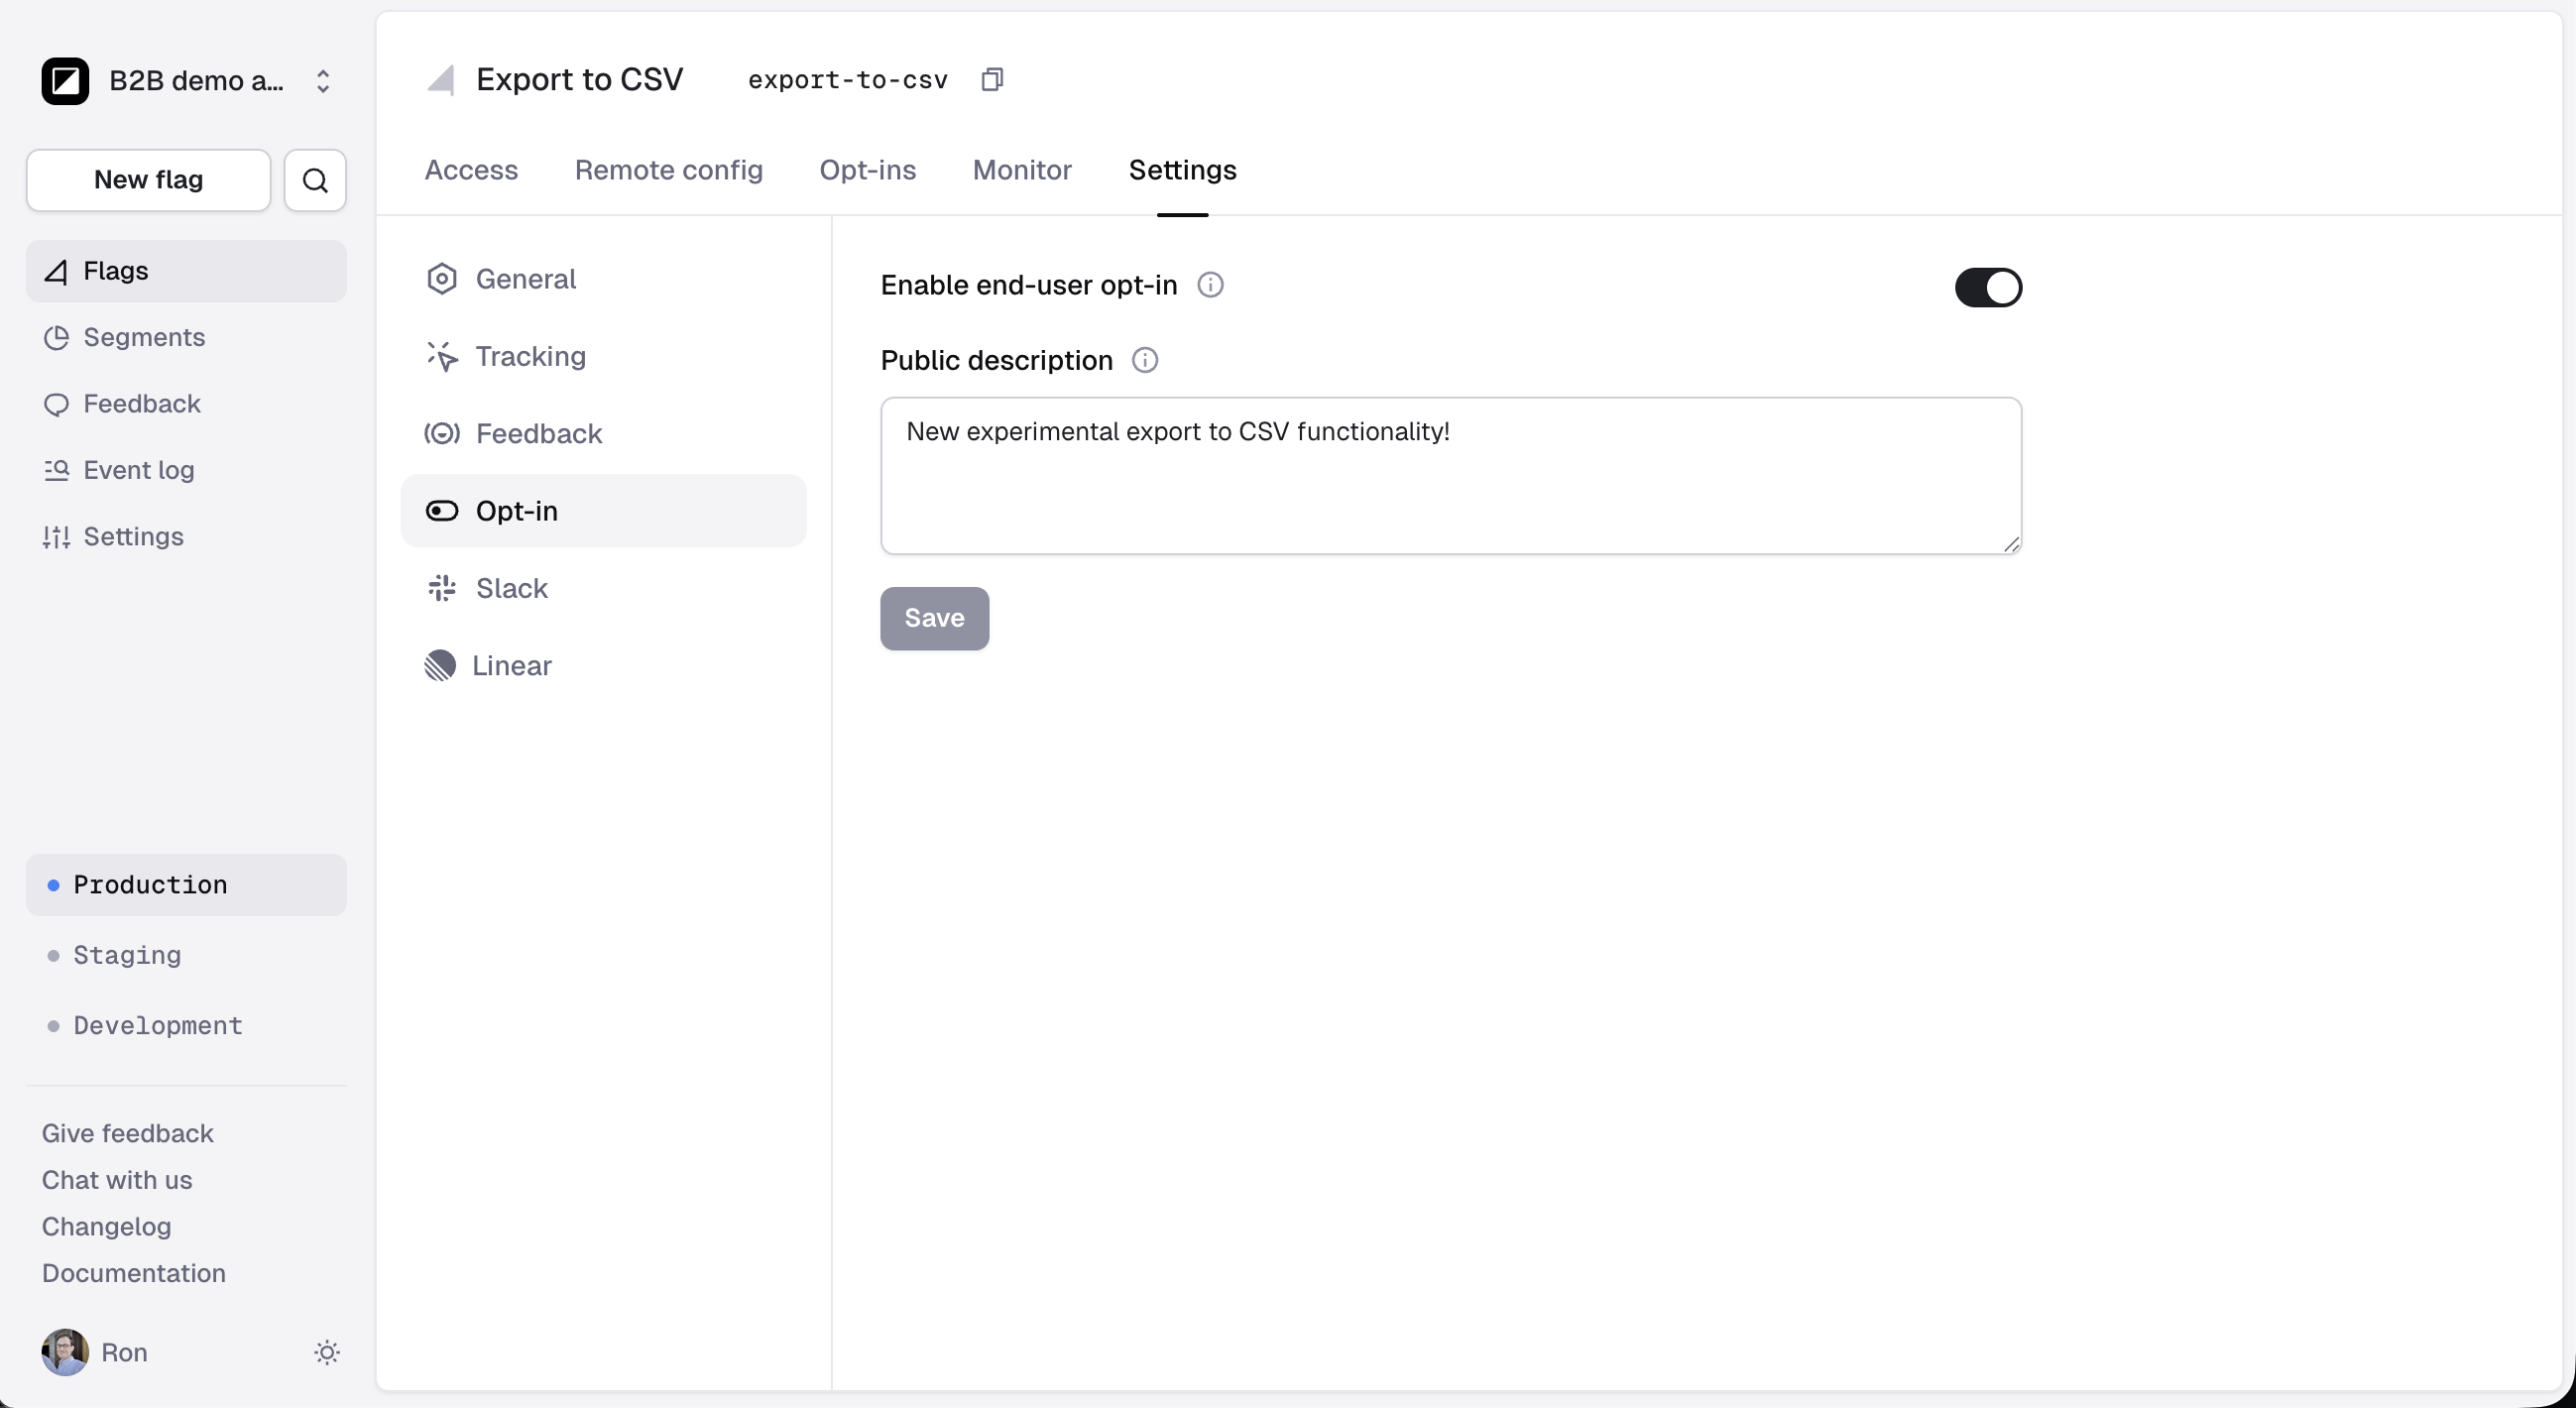The height and width of the screenshot is (1408, 2576).
Task: Click Chat with us link
Action: 117,1180
